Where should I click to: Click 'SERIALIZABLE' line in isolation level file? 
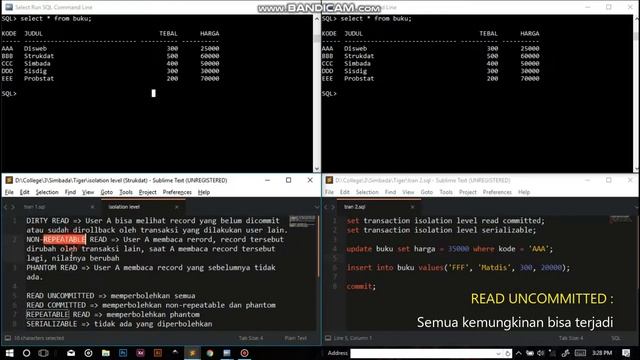[119, 324]
